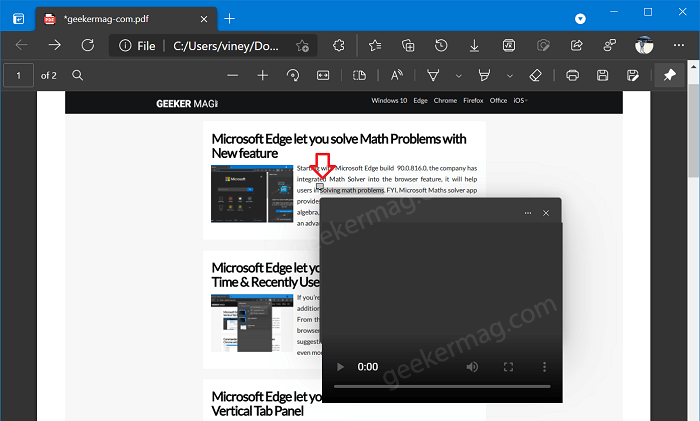
Task: Rotate the PDF page
Action: pyautogui.click(x=293, y=75)
